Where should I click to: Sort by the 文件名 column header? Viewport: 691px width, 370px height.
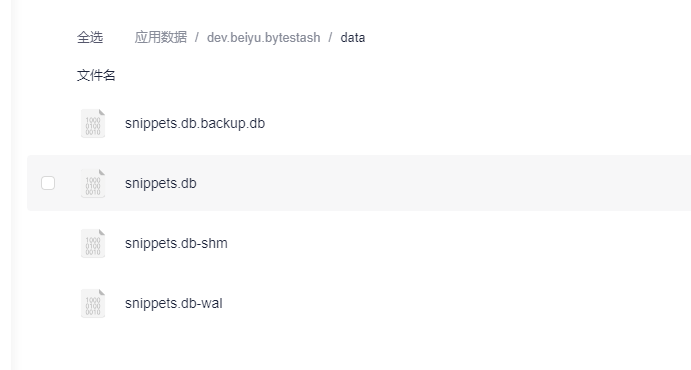[96, 75]
